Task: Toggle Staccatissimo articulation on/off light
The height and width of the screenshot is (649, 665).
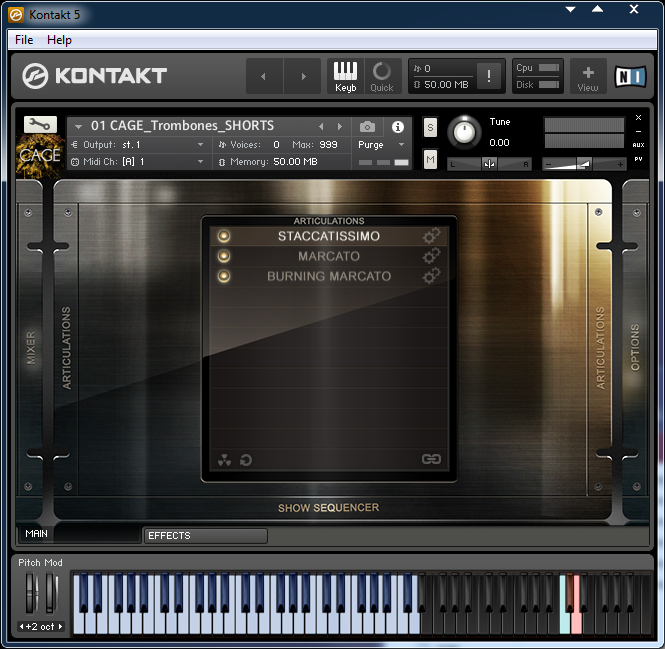Action: pos(224,236)
